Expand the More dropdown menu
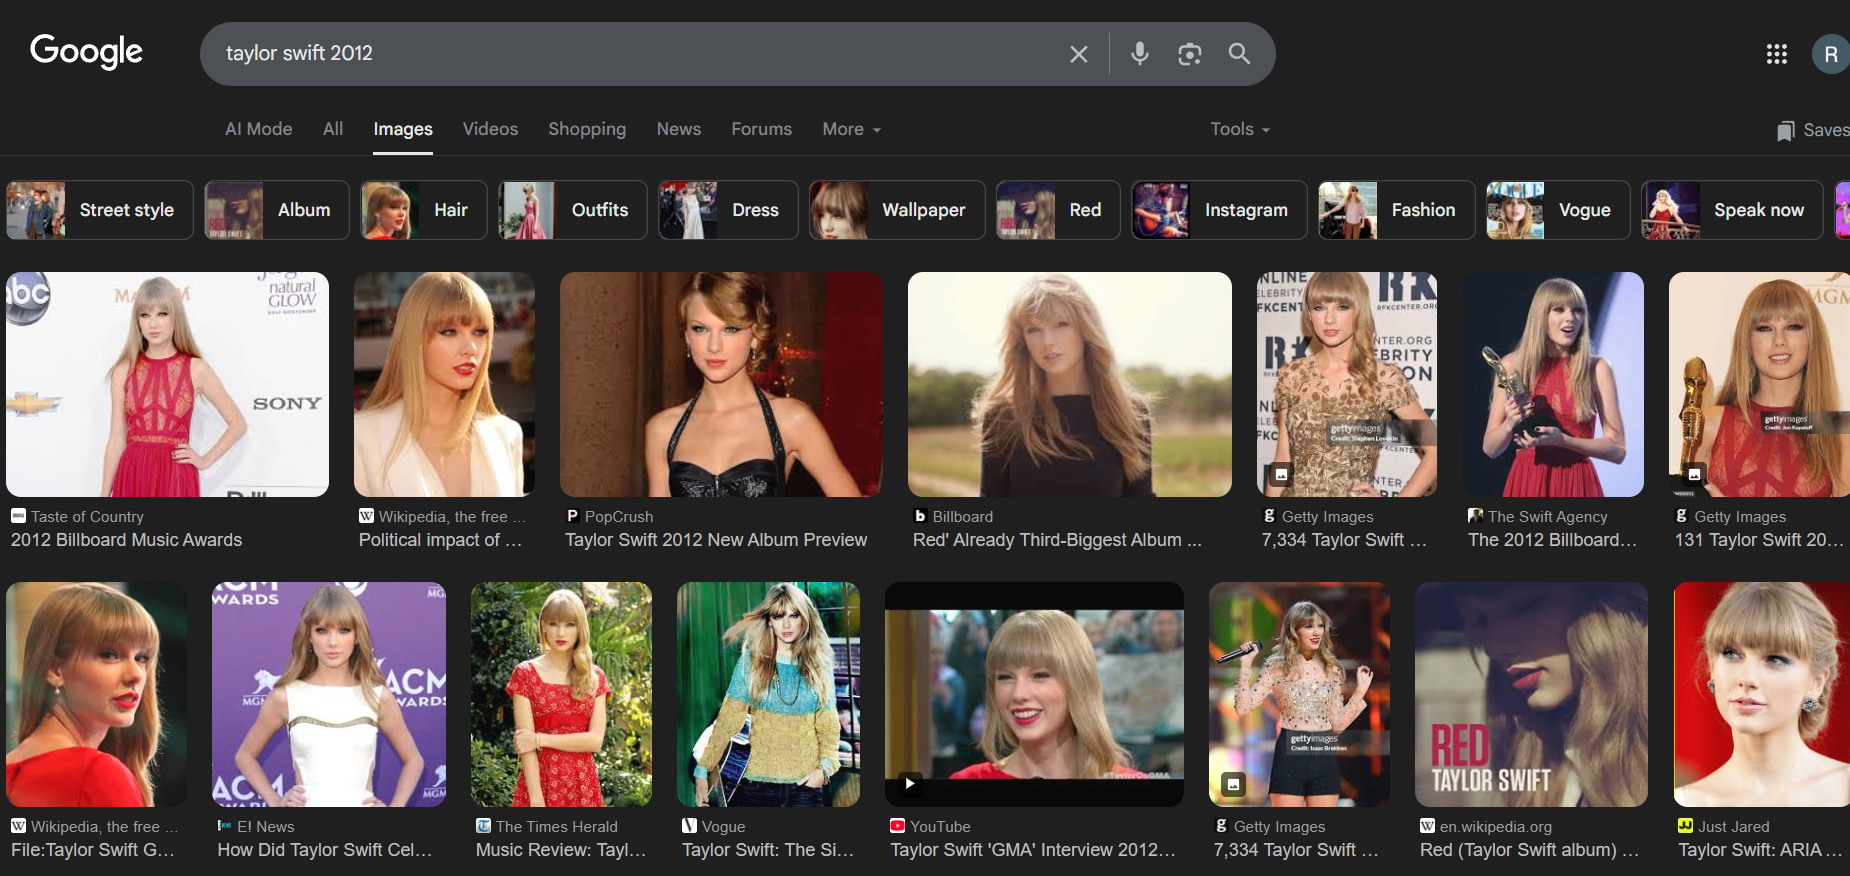The image size is (1850, 876). point(851,129)
